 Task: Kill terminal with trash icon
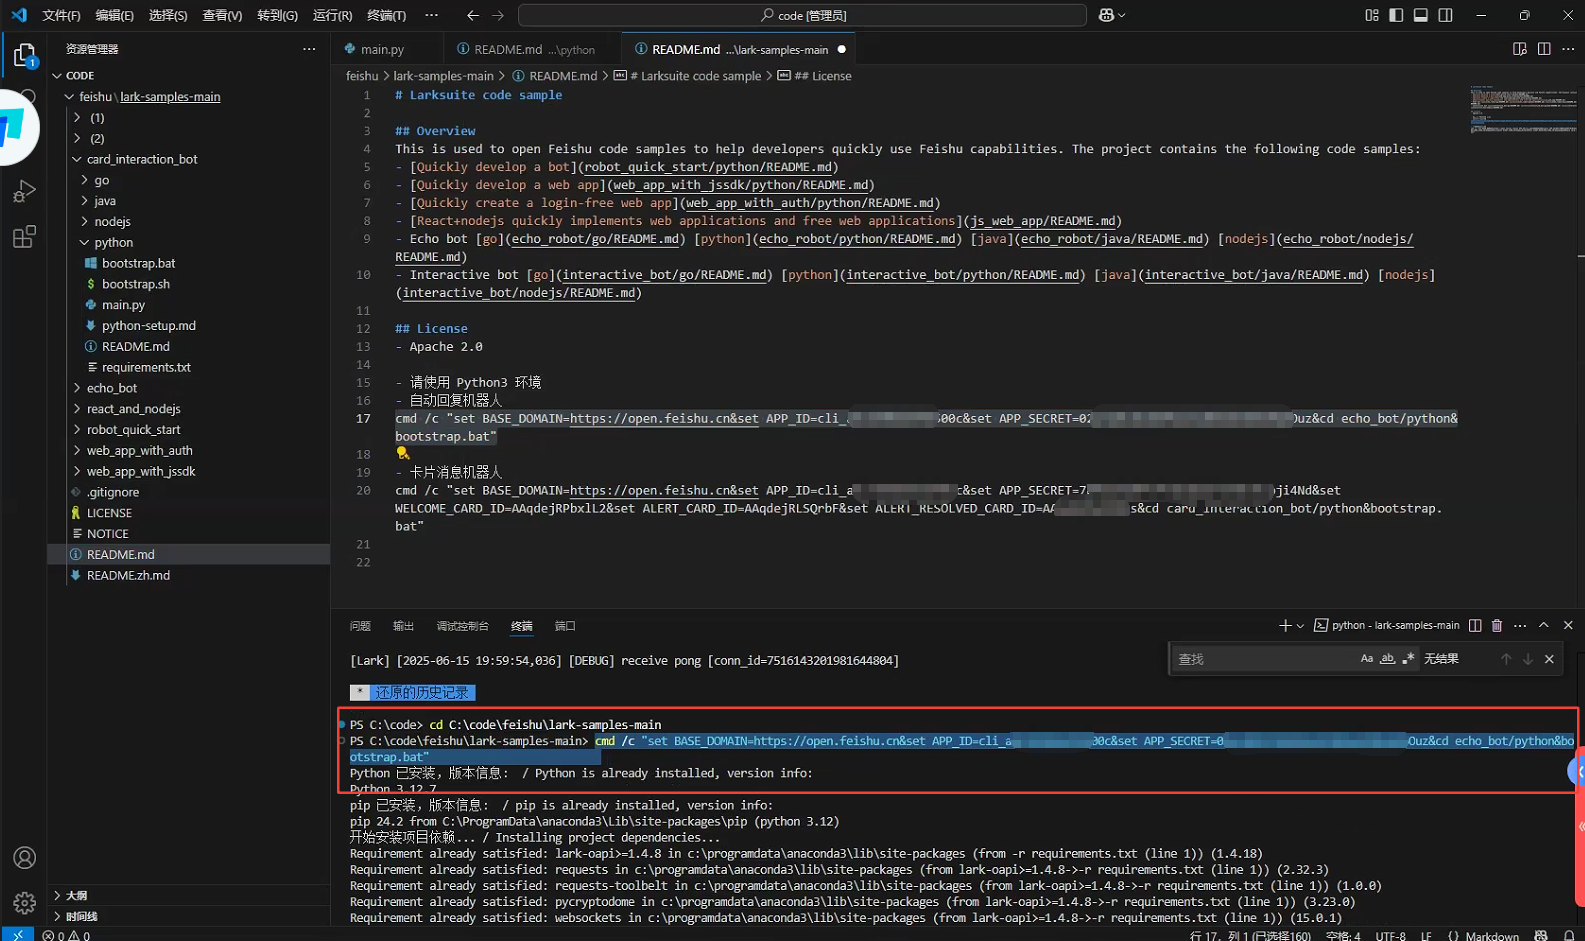click(x=1497, y=625)
